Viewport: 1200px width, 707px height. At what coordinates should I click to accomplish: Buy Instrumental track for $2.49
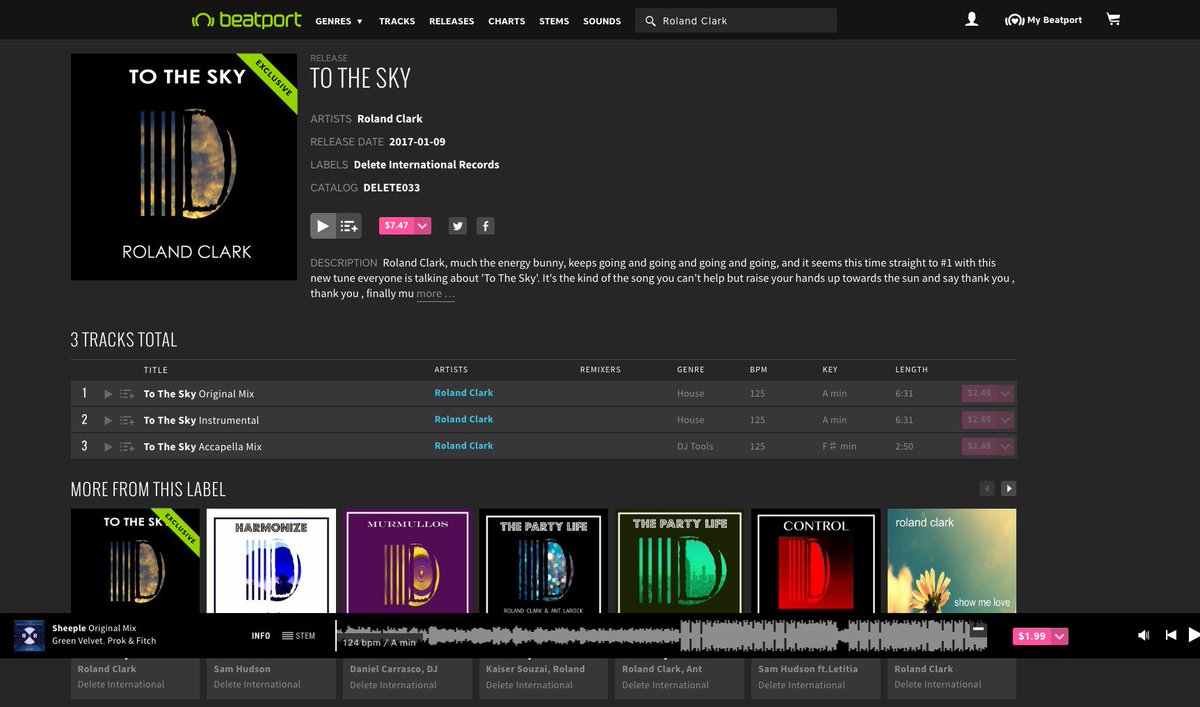click(x=979, y=420)
